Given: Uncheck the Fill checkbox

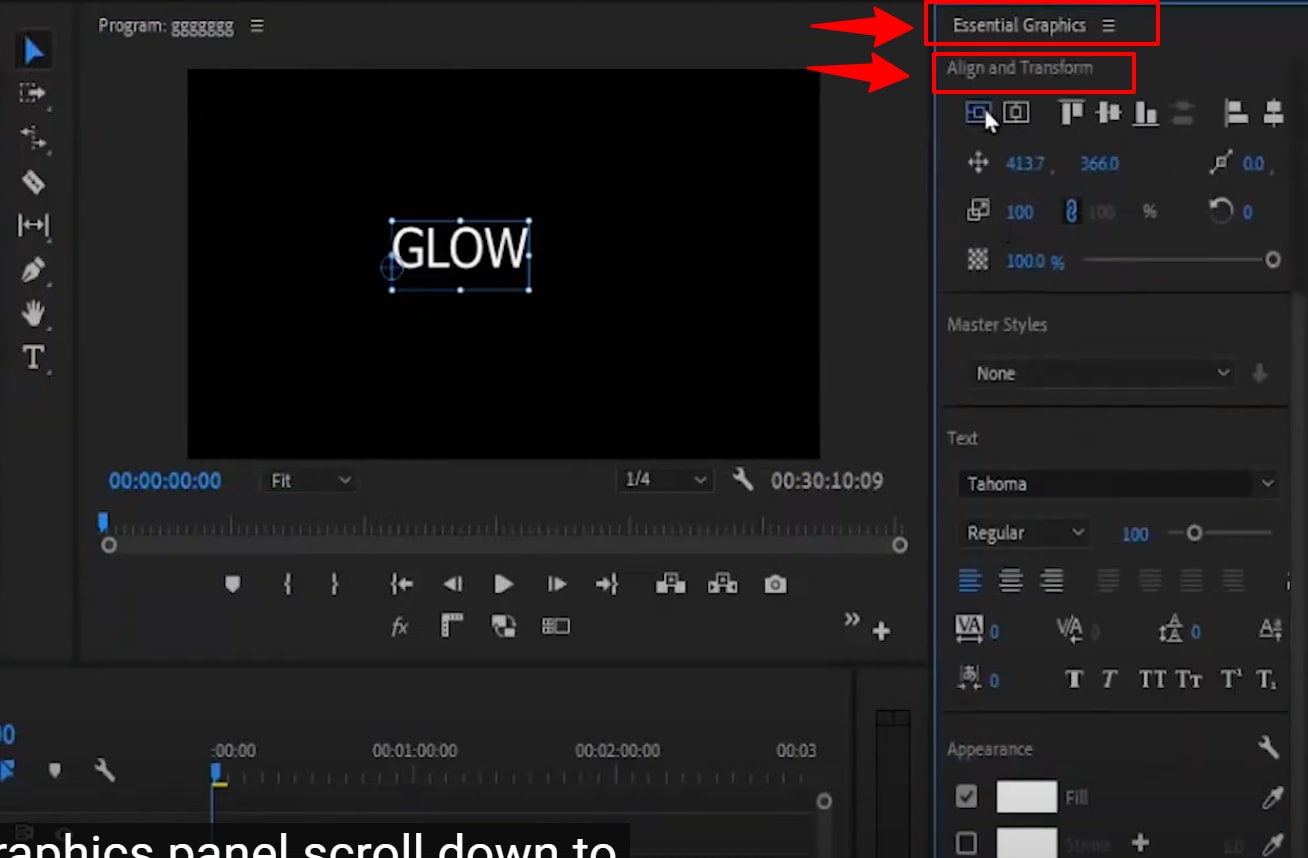Looking at the screenshot, I should [966, 797].
